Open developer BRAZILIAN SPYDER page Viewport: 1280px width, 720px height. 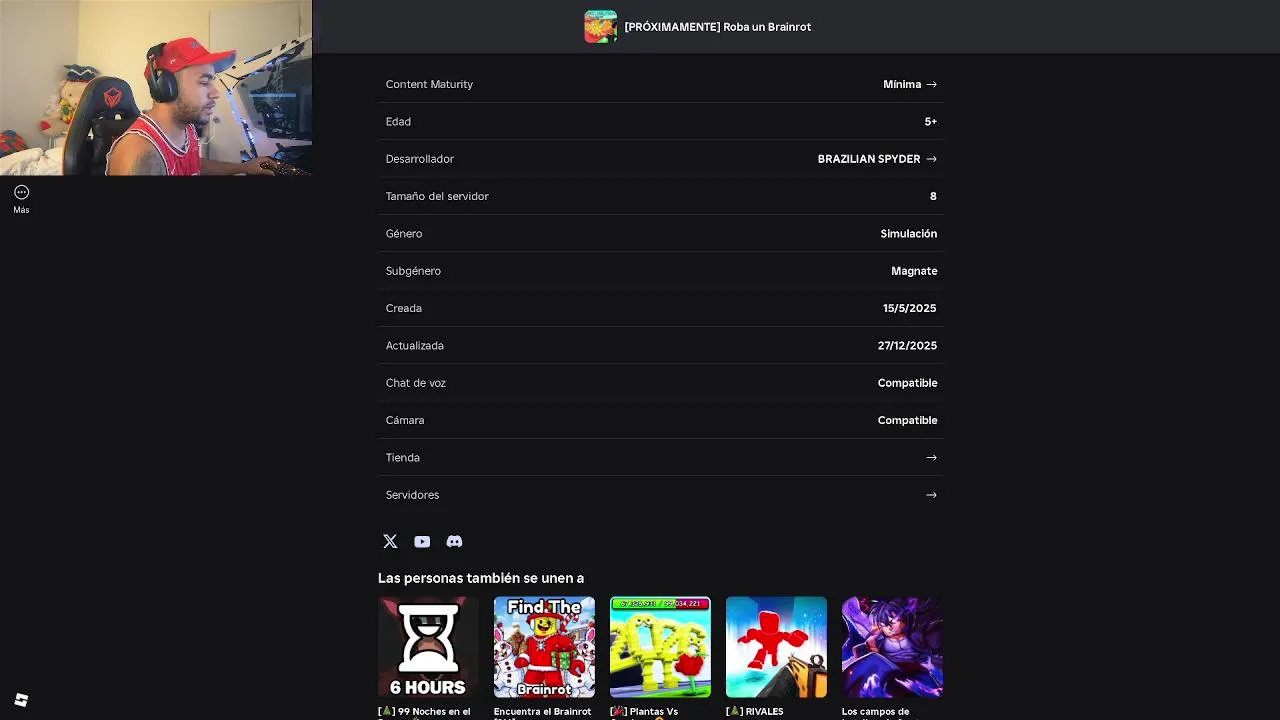(x=877, y=159)
